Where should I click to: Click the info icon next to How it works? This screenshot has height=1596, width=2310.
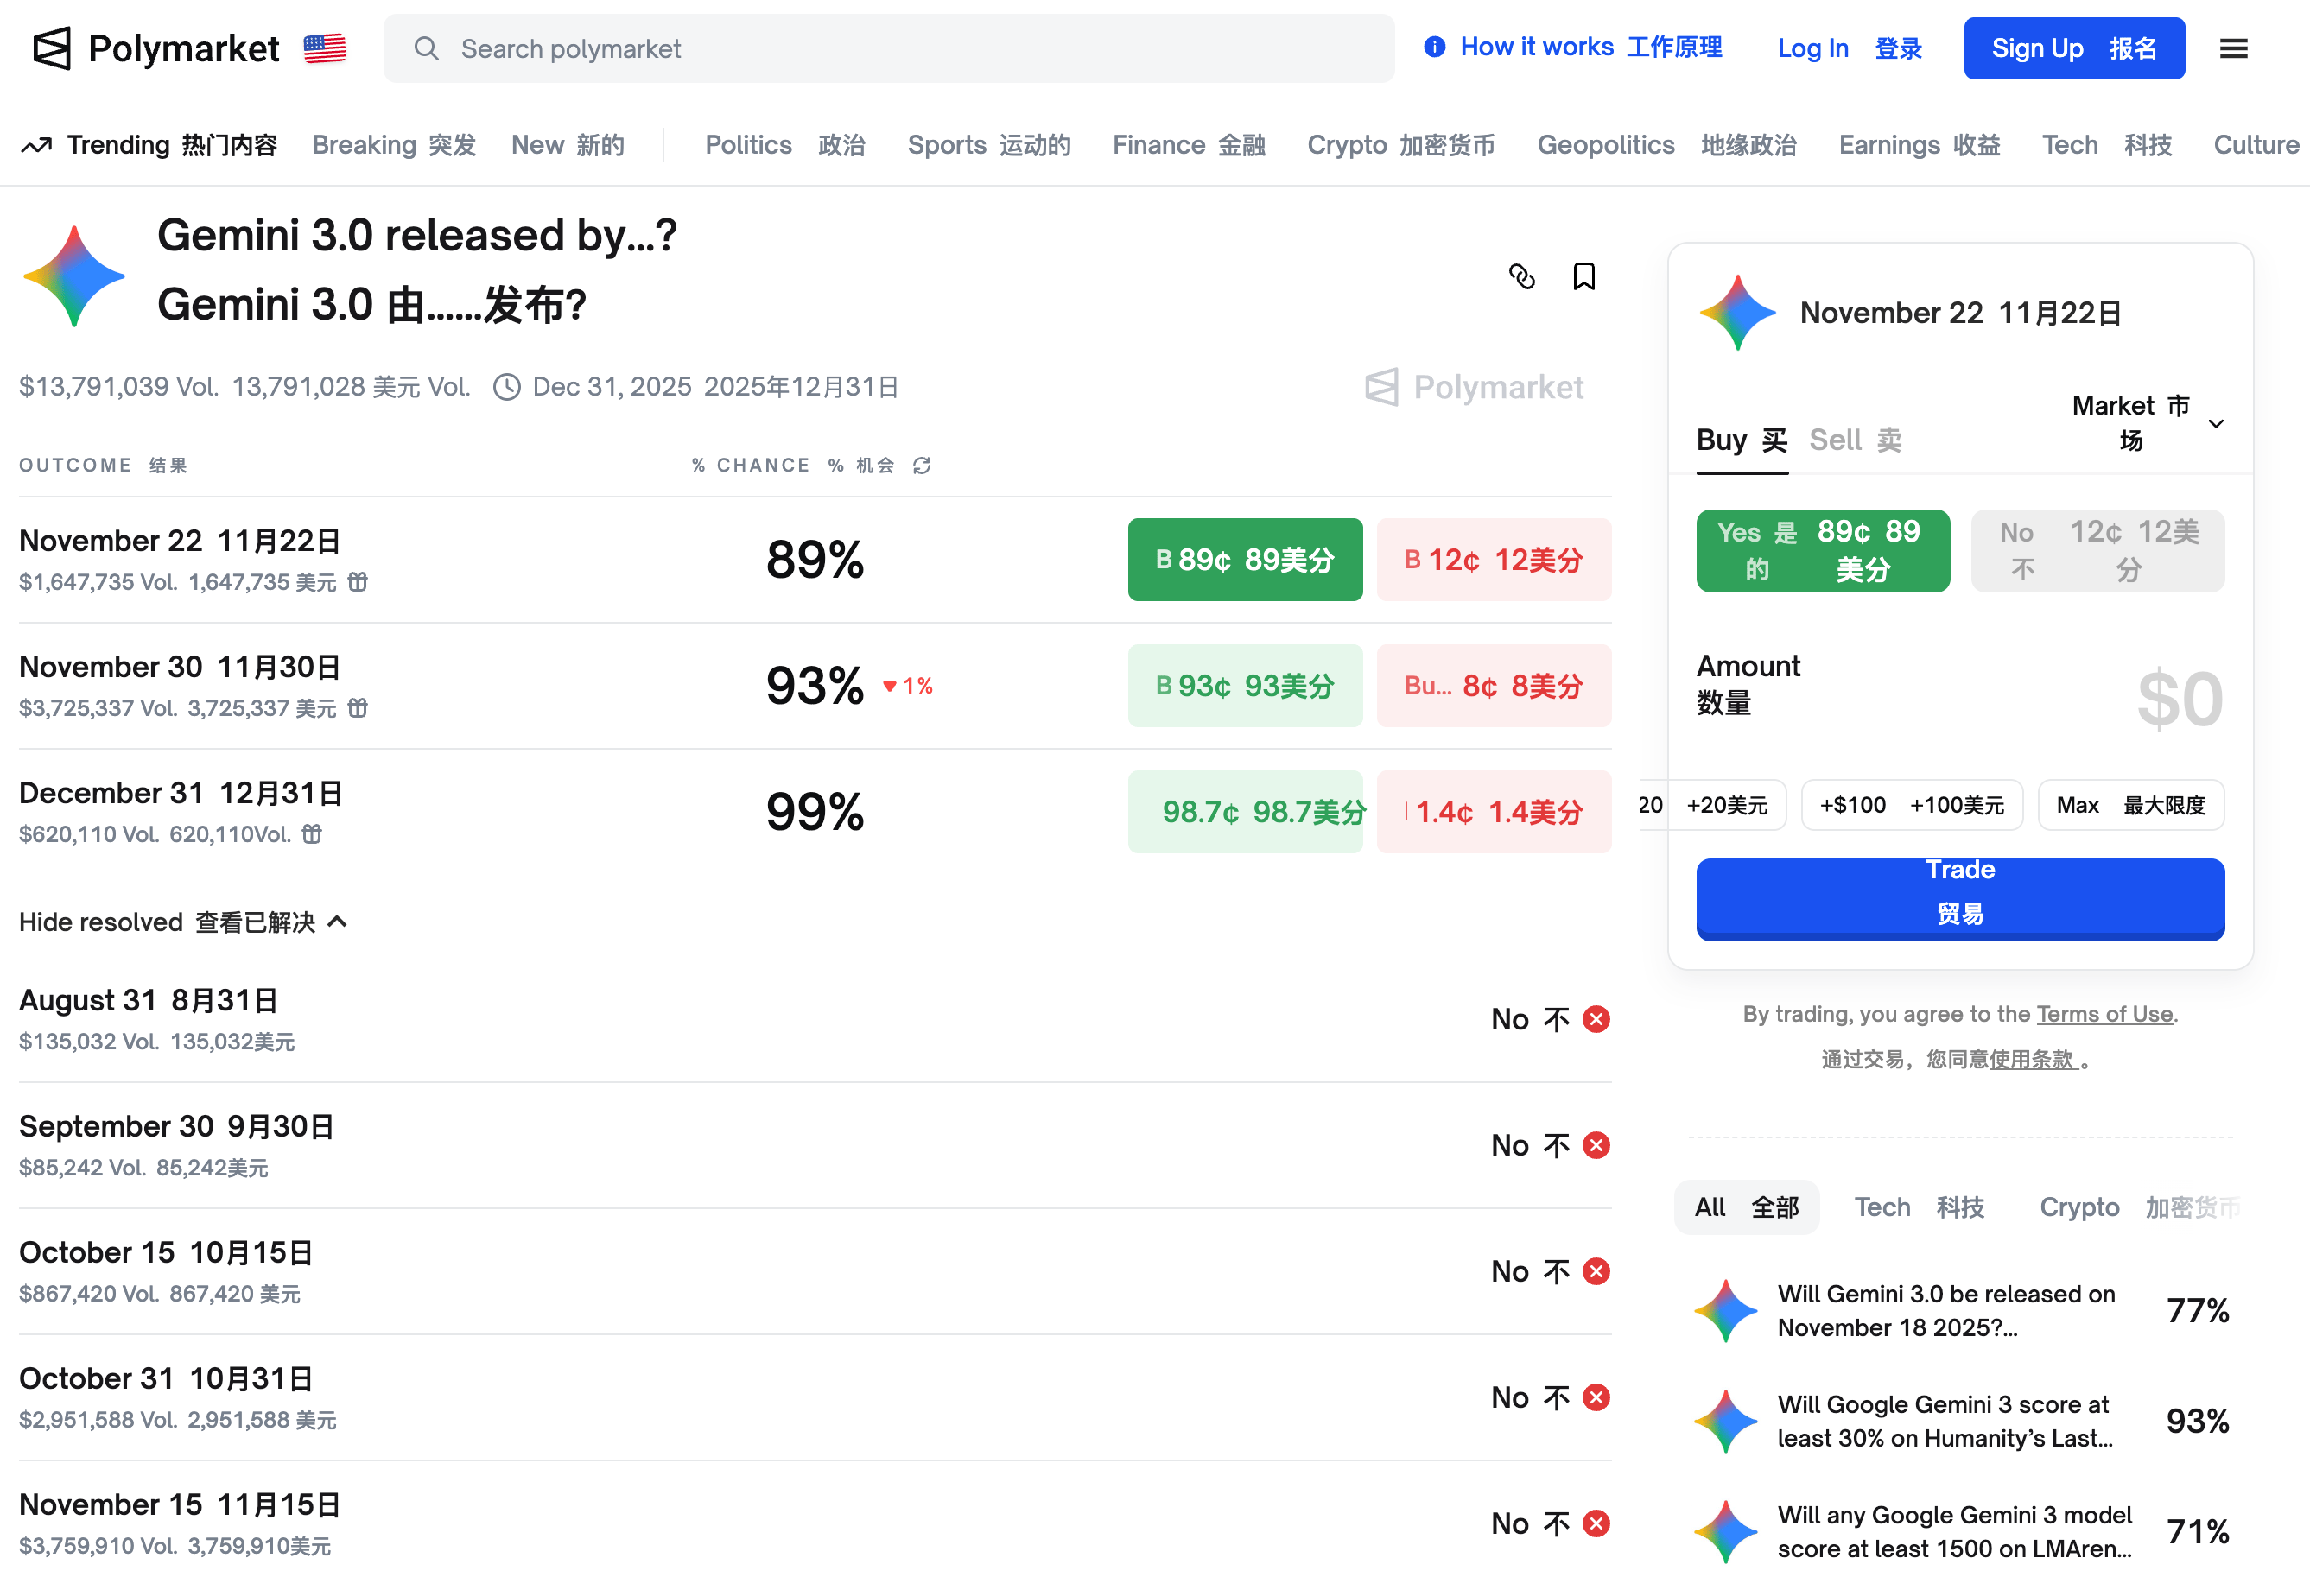[x=1434, y=46]
